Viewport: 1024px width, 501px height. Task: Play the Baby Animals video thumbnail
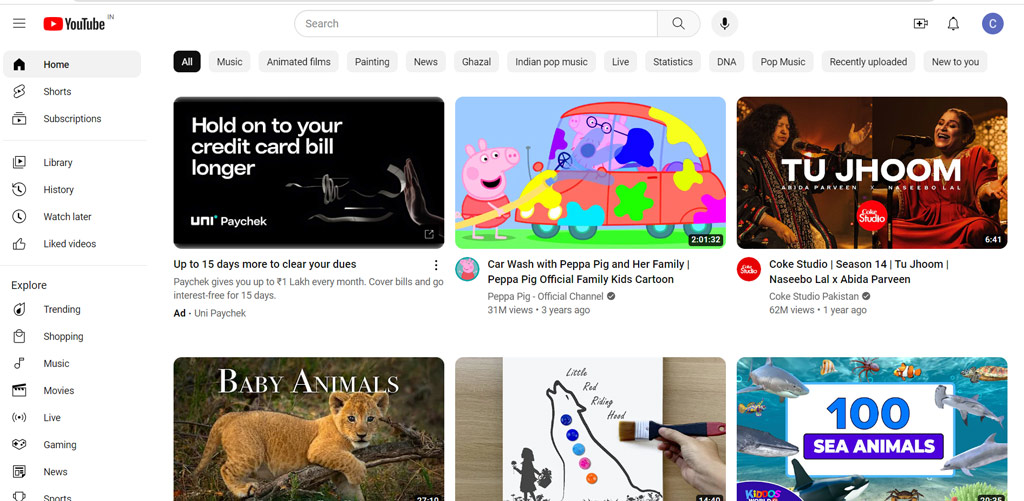point(309,429)
